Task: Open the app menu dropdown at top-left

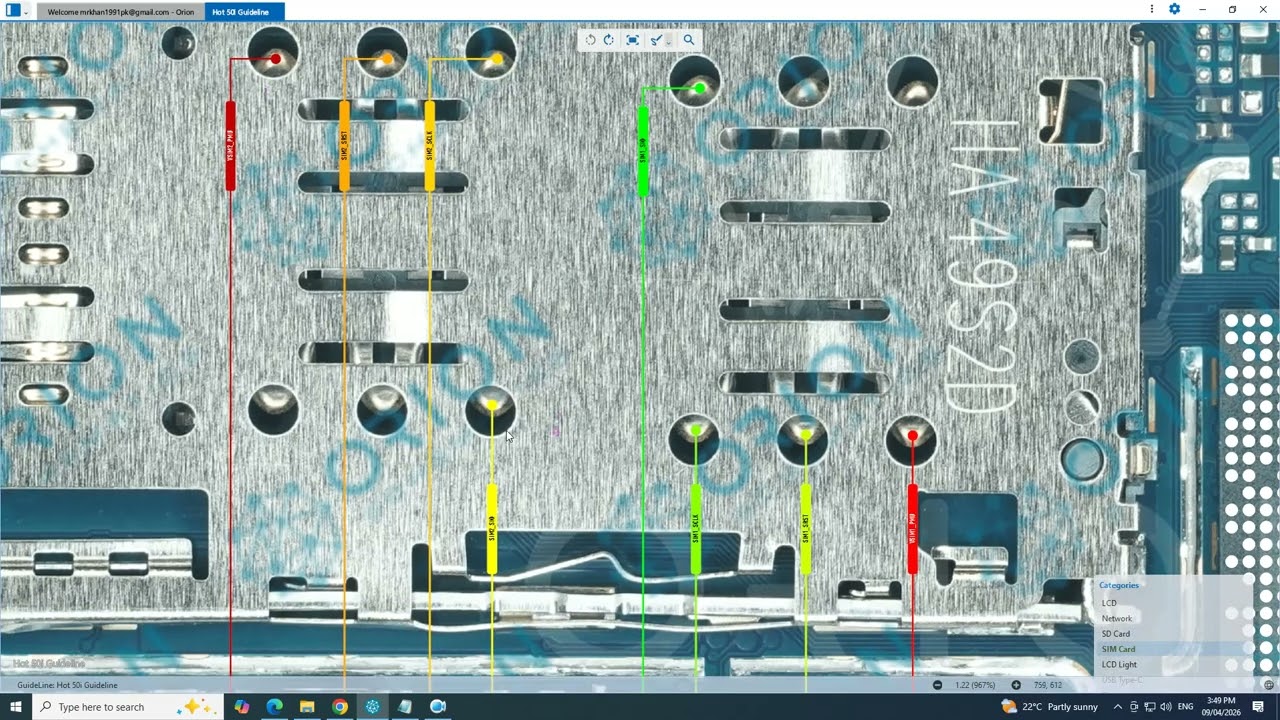Action: coord(26,12)
